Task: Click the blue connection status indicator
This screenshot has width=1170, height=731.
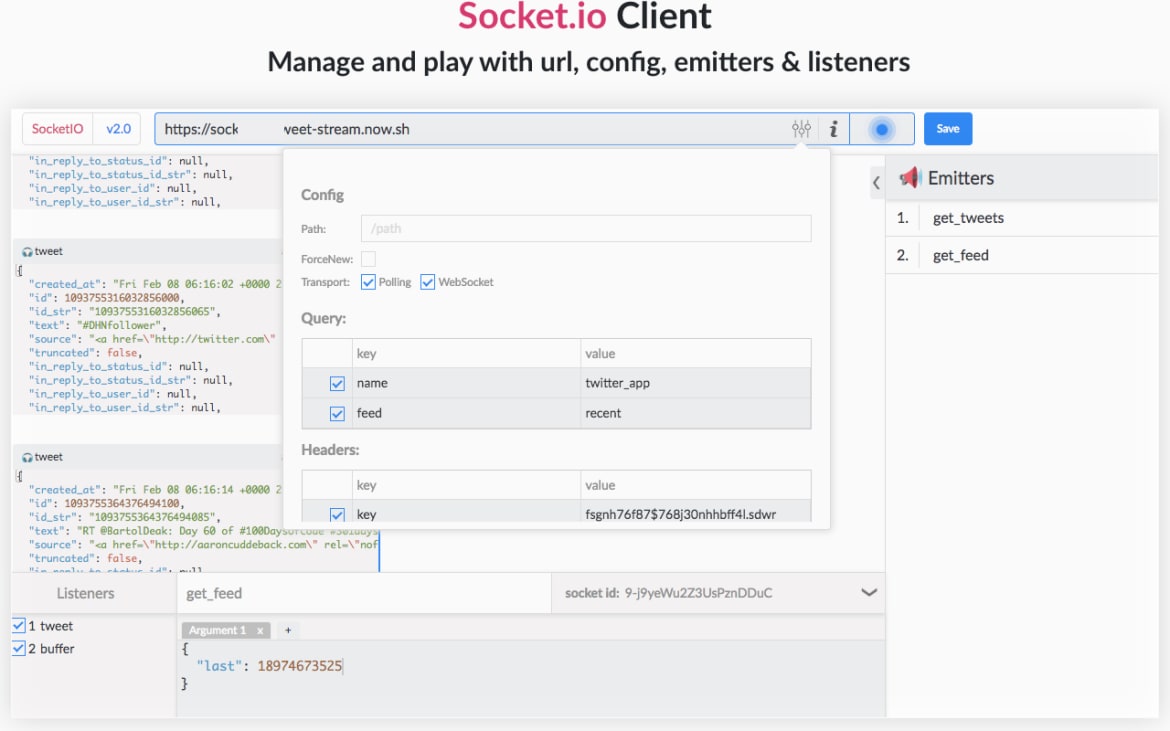Action: click(884, 128)
